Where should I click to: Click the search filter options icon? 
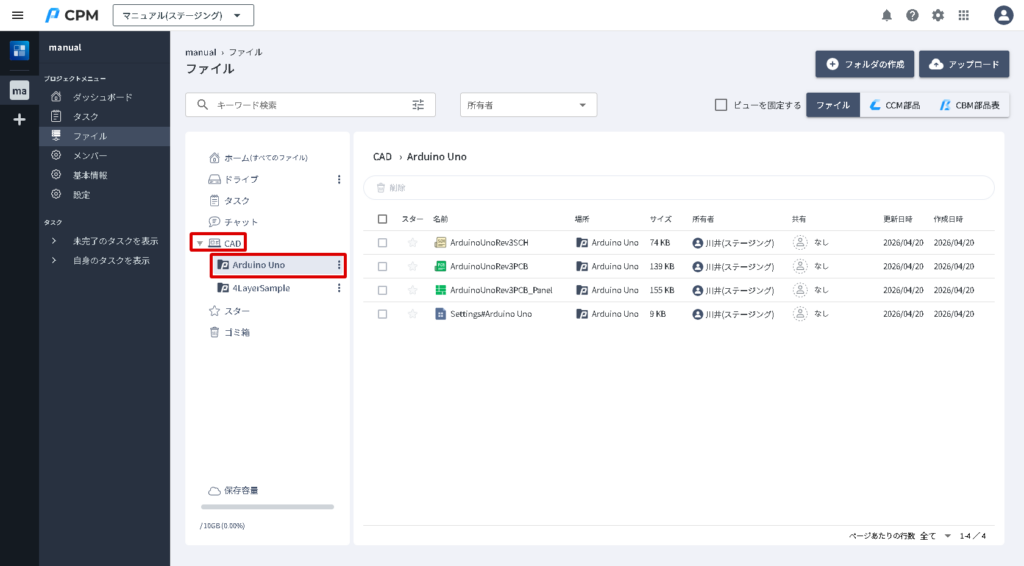(418, 105)
